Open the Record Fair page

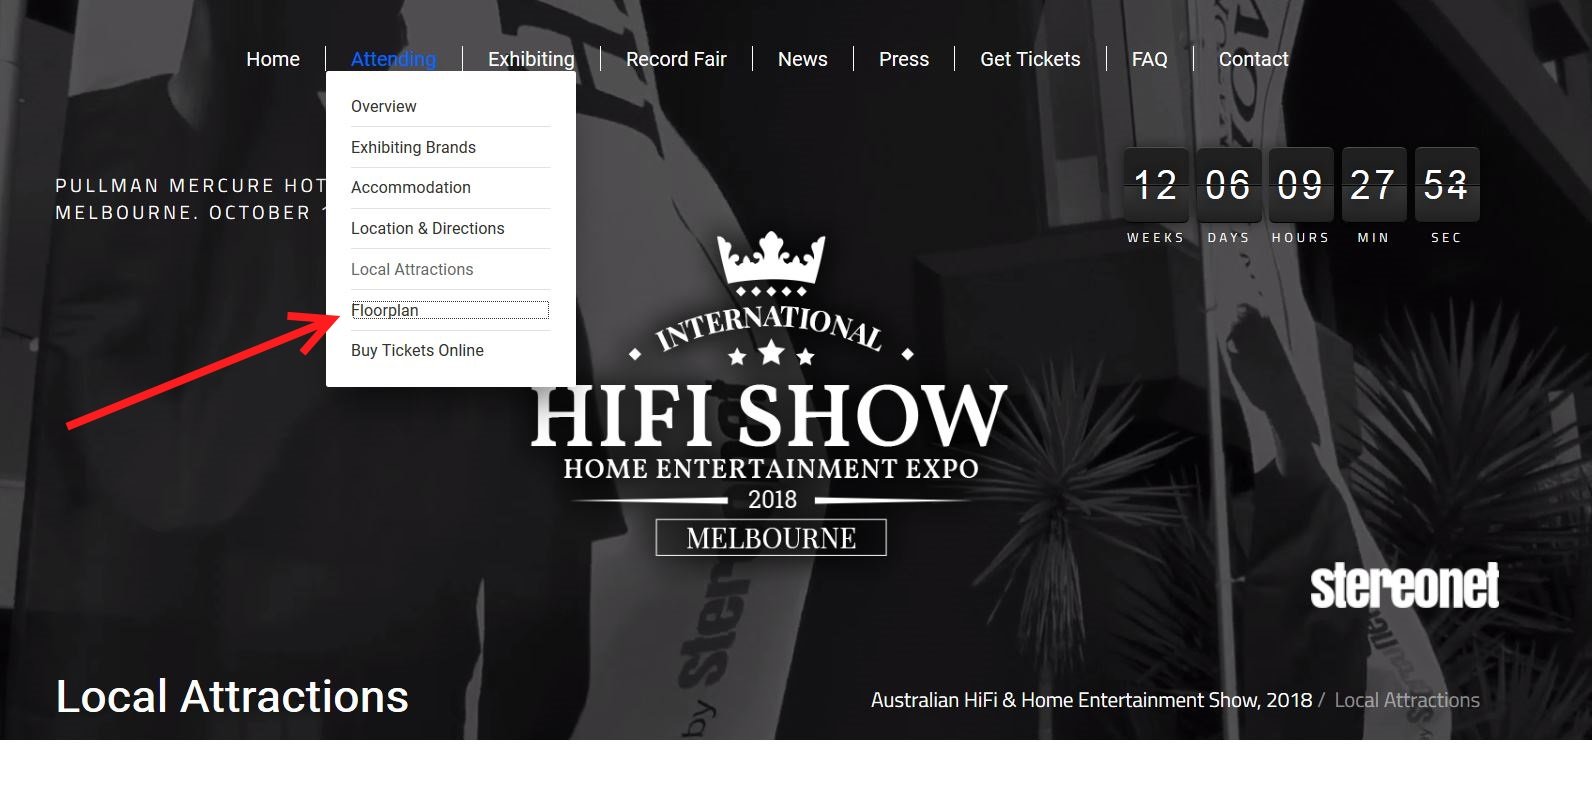coord(676,59)
